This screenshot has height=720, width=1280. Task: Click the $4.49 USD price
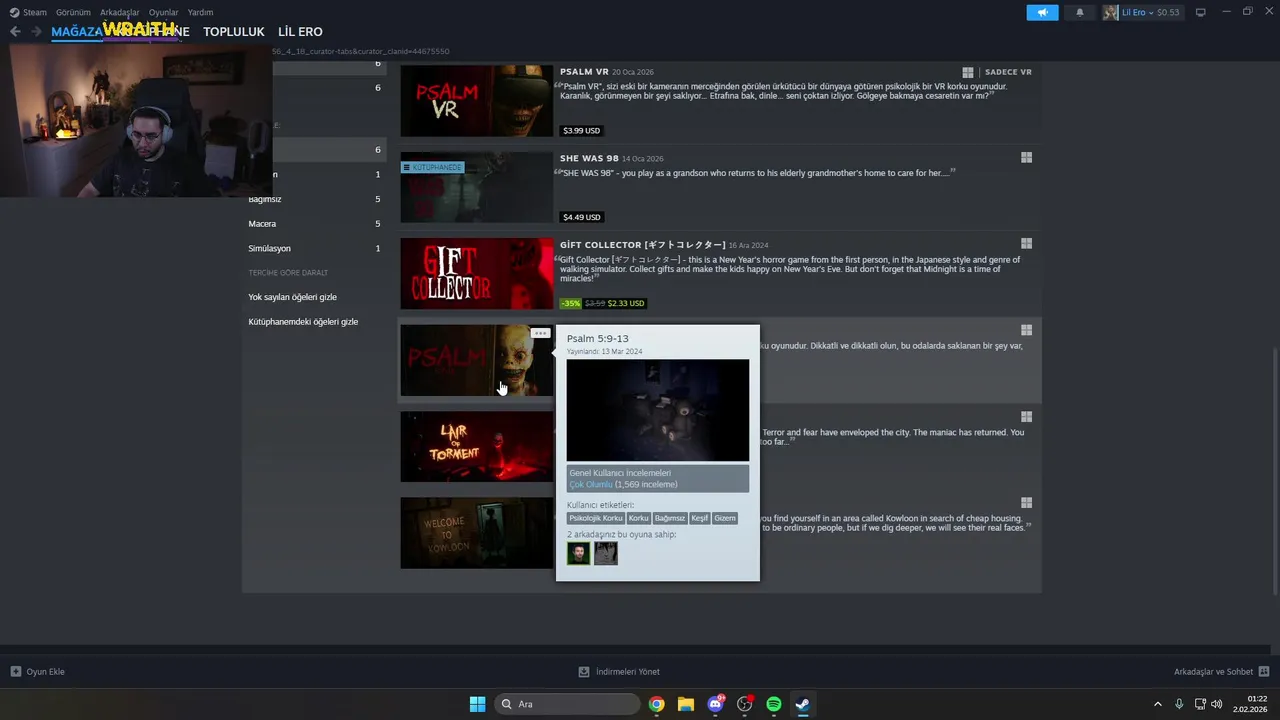581,217
